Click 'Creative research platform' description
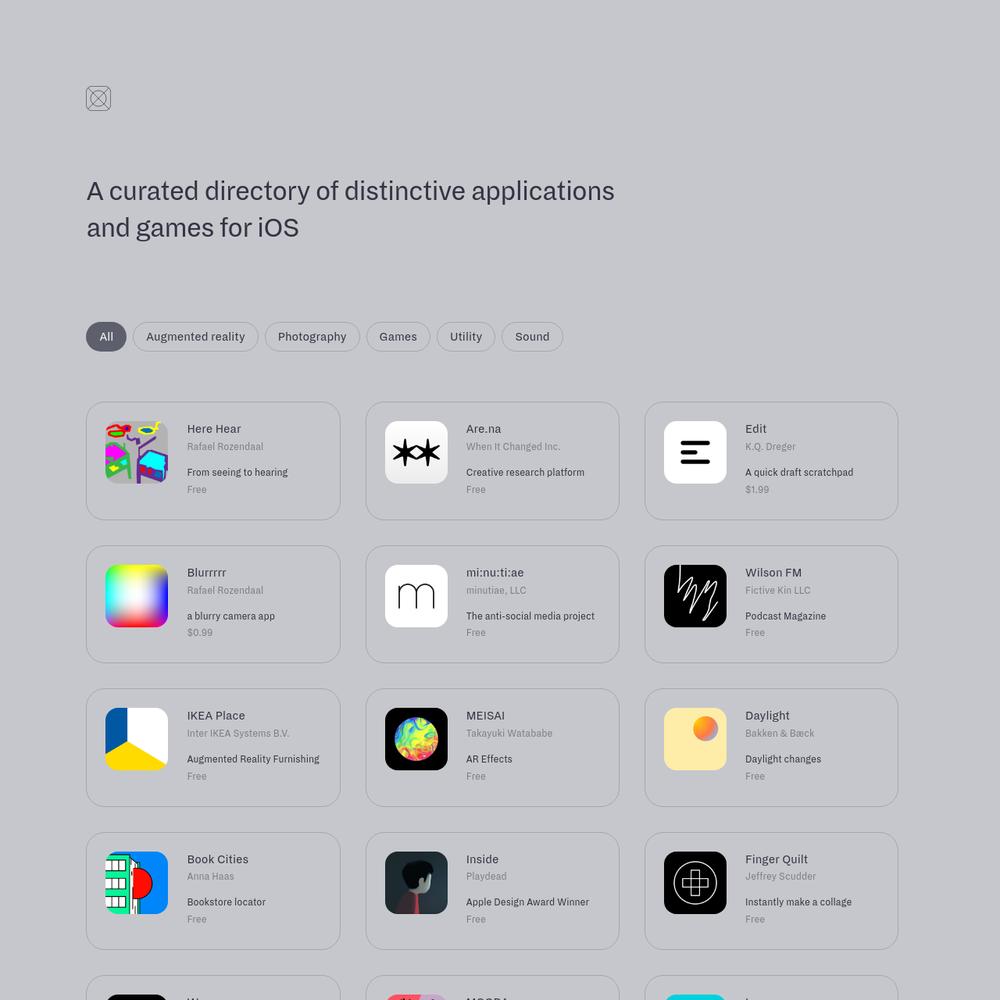The height and width of the screenshot is (1000, 1000). tap(525, 472)
